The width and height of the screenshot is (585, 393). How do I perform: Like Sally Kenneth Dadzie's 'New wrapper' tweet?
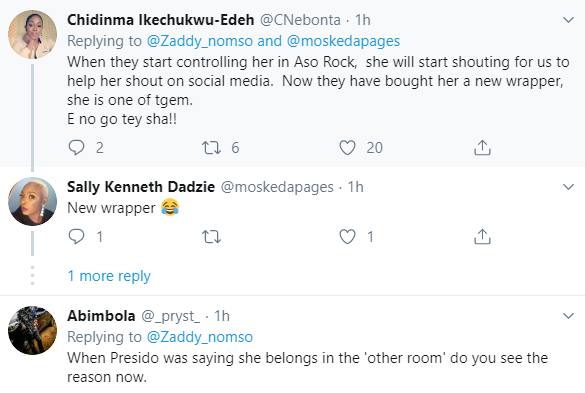click(x=347, y=237)
